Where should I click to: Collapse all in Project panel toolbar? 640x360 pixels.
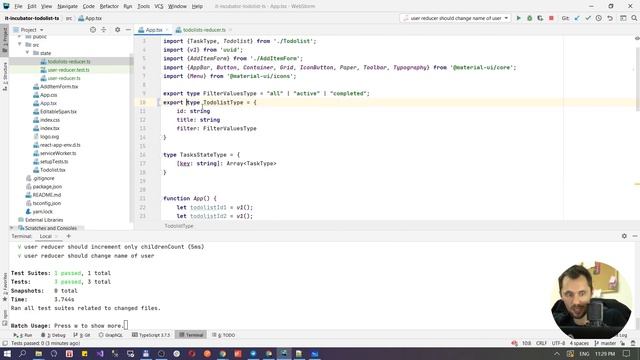click(104, 30)
